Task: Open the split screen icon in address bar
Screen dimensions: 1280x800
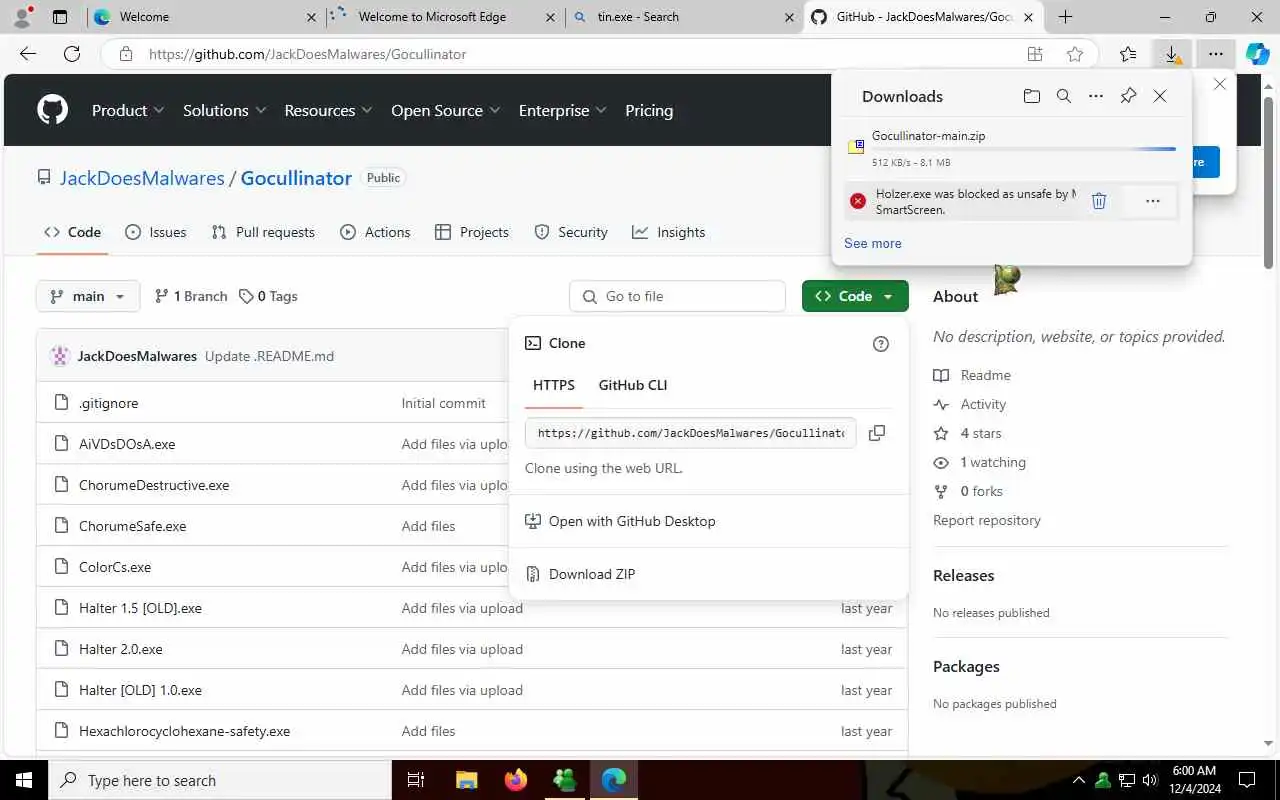Action: [1035, 54]
